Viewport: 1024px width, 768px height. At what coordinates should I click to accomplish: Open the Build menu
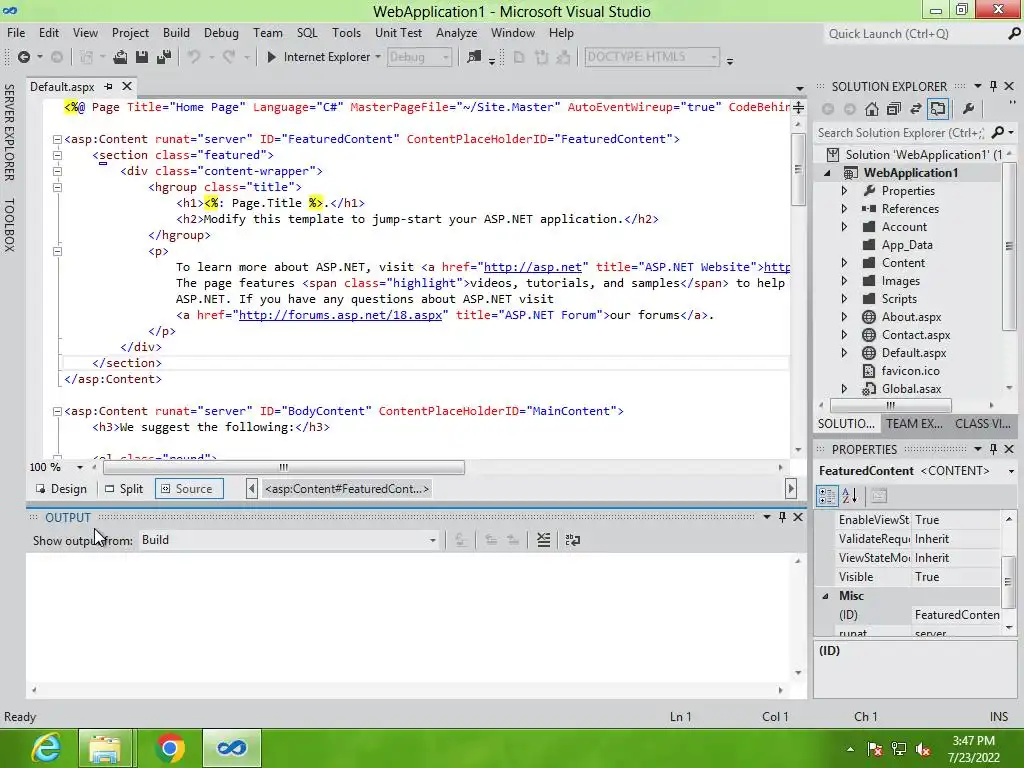click(176, 33)
